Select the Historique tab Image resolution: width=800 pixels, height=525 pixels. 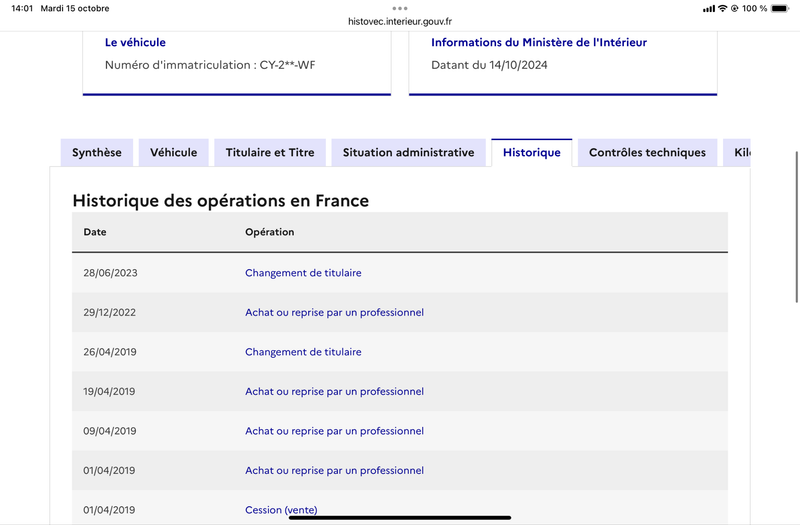coord(532,153)
